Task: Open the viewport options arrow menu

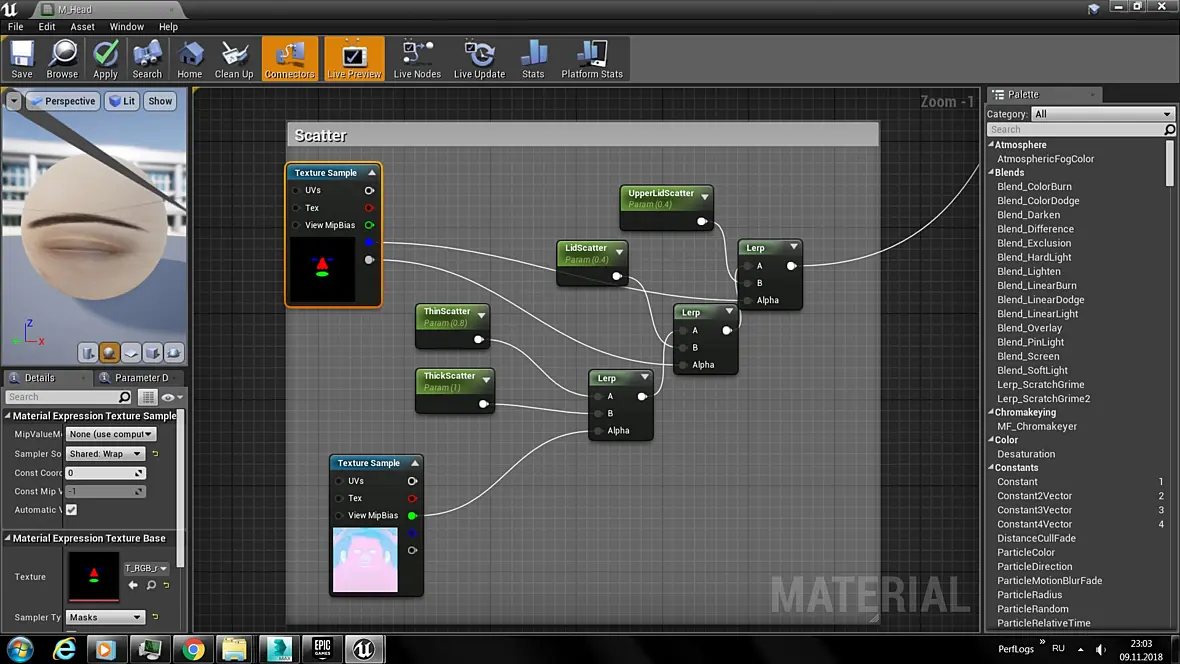Action: [x=14, y=101]
